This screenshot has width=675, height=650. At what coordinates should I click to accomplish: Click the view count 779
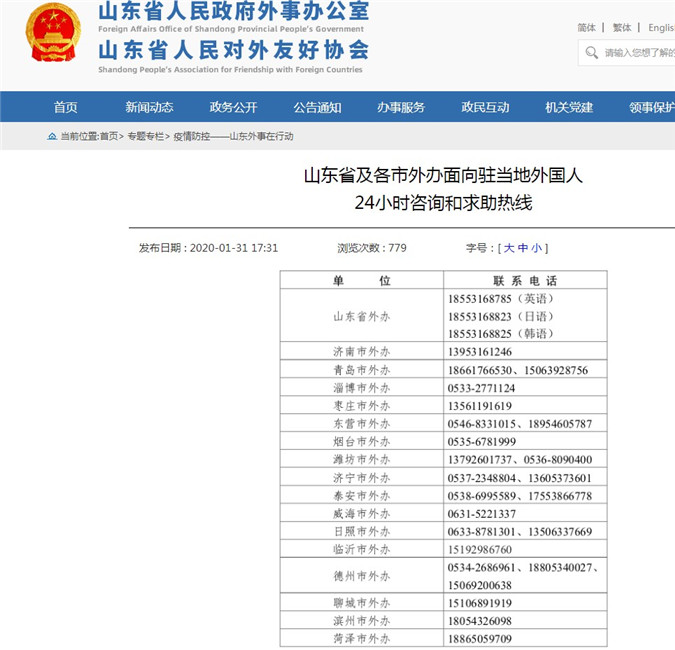[397, 248]
